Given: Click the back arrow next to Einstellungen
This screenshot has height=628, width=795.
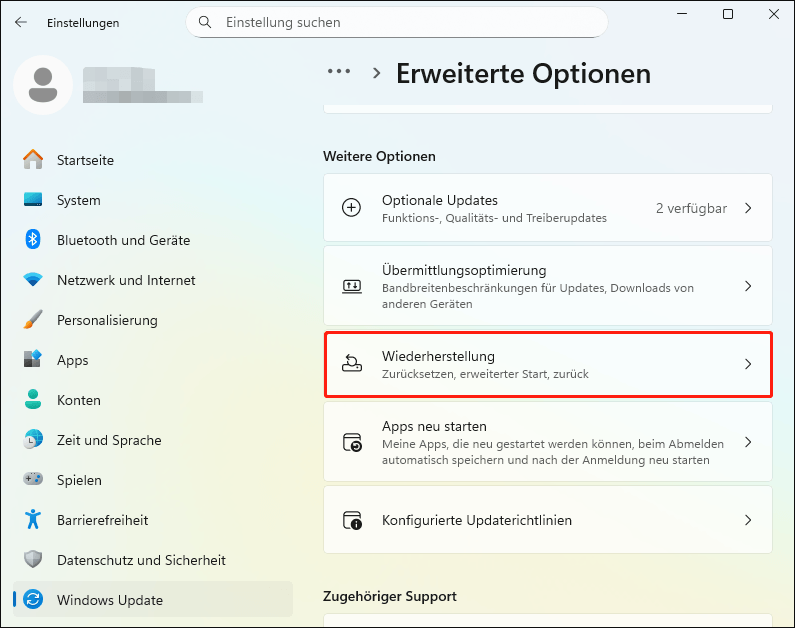Looking at the screenshot, I should coord(21,22).
